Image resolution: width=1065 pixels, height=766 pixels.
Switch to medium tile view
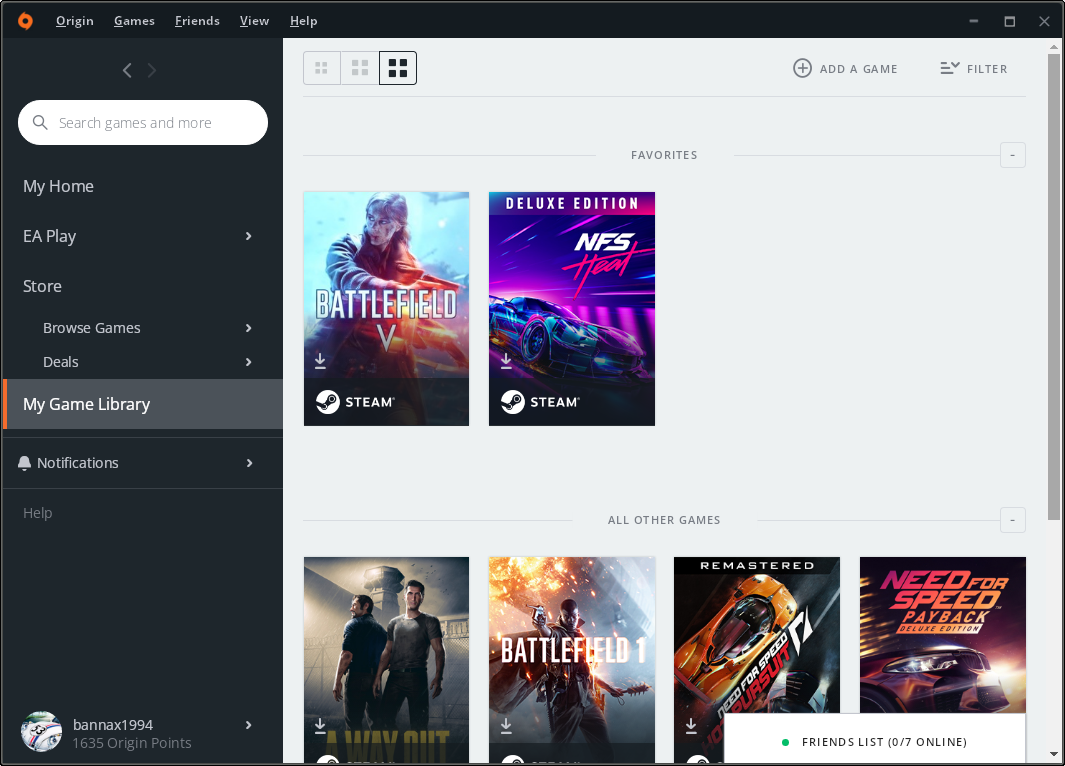tap(360, 68)
